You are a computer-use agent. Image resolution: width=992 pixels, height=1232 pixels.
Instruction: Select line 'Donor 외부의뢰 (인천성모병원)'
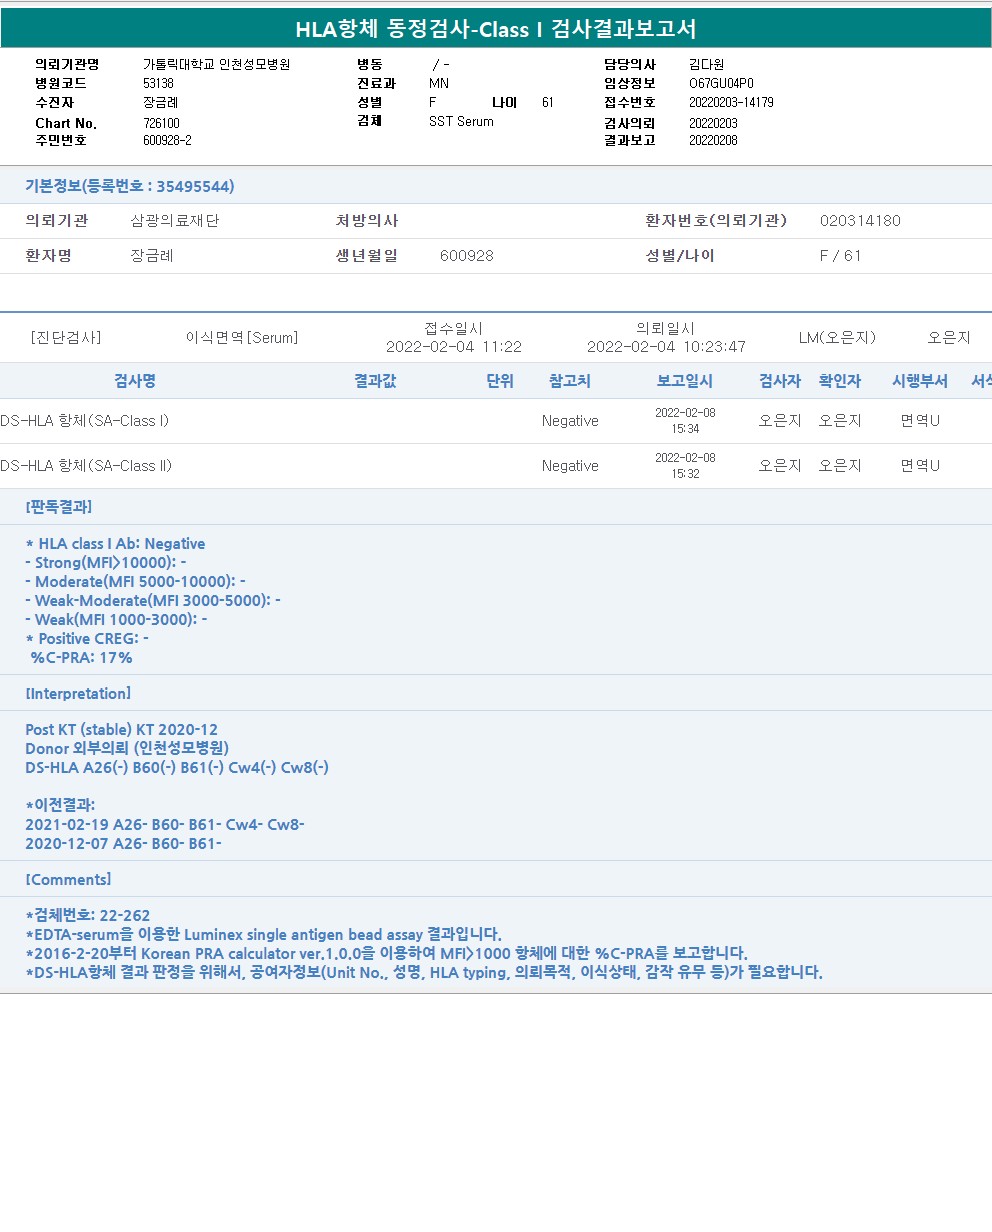[x=127, y=749]
